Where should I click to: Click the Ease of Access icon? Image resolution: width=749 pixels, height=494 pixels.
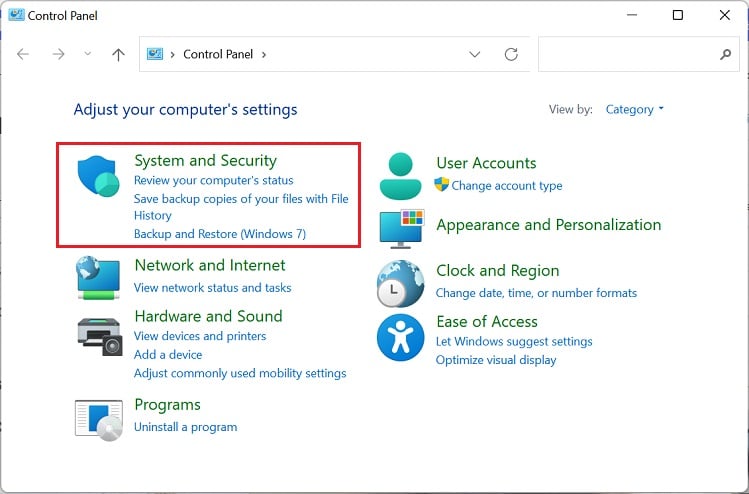tap(401, 337)
